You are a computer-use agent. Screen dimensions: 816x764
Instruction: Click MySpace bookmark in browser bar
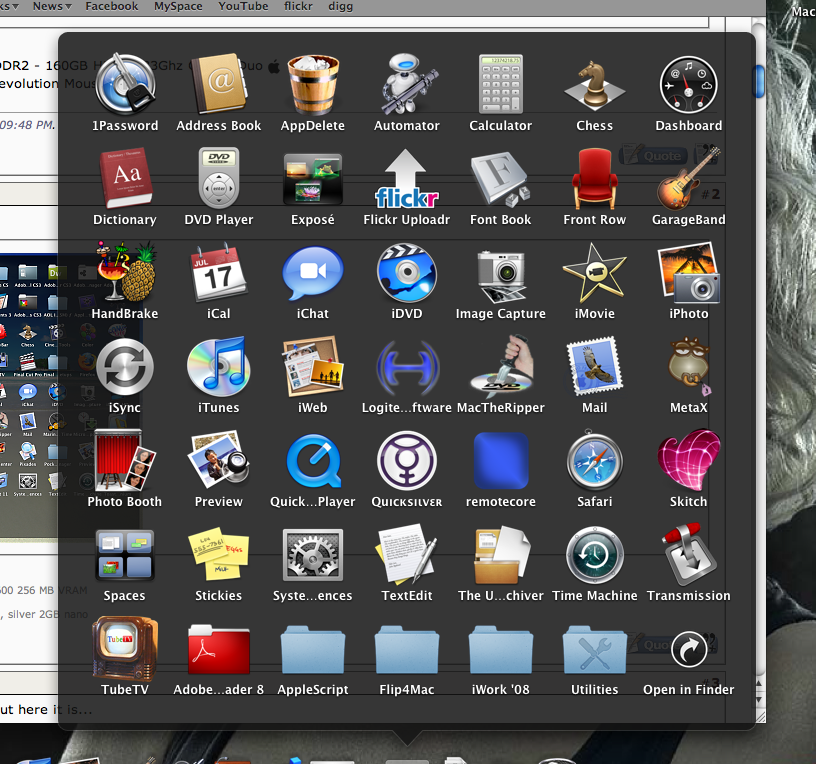pyautogui.click(x=178, y=6)
